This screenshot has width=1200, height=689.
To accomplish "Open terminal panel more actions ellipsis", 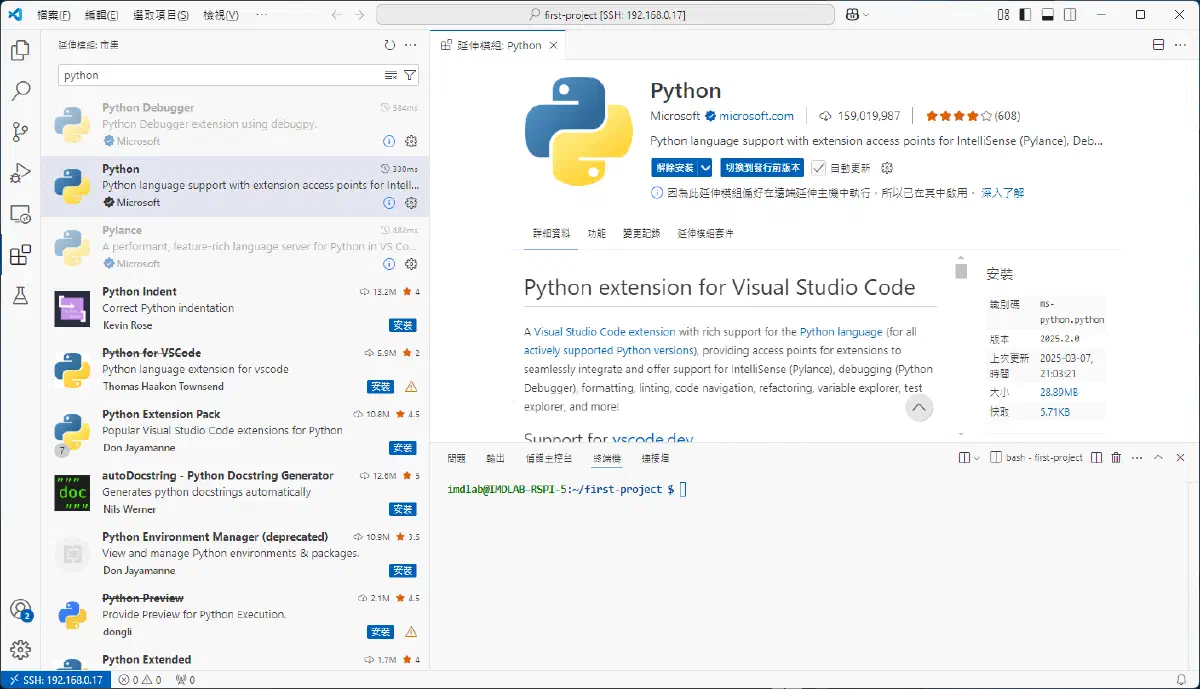I will click(x=1137, y=457).
